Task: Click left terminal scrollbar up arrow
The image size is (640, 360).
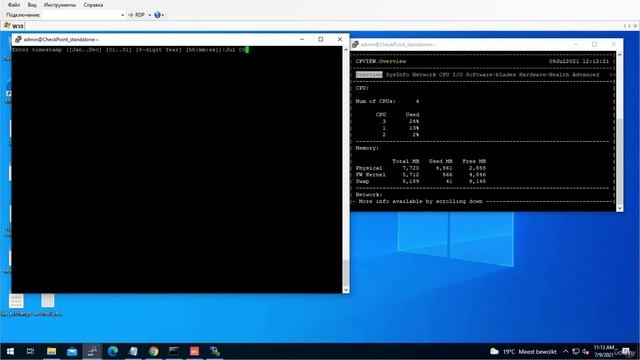Action: pos(346,49)
